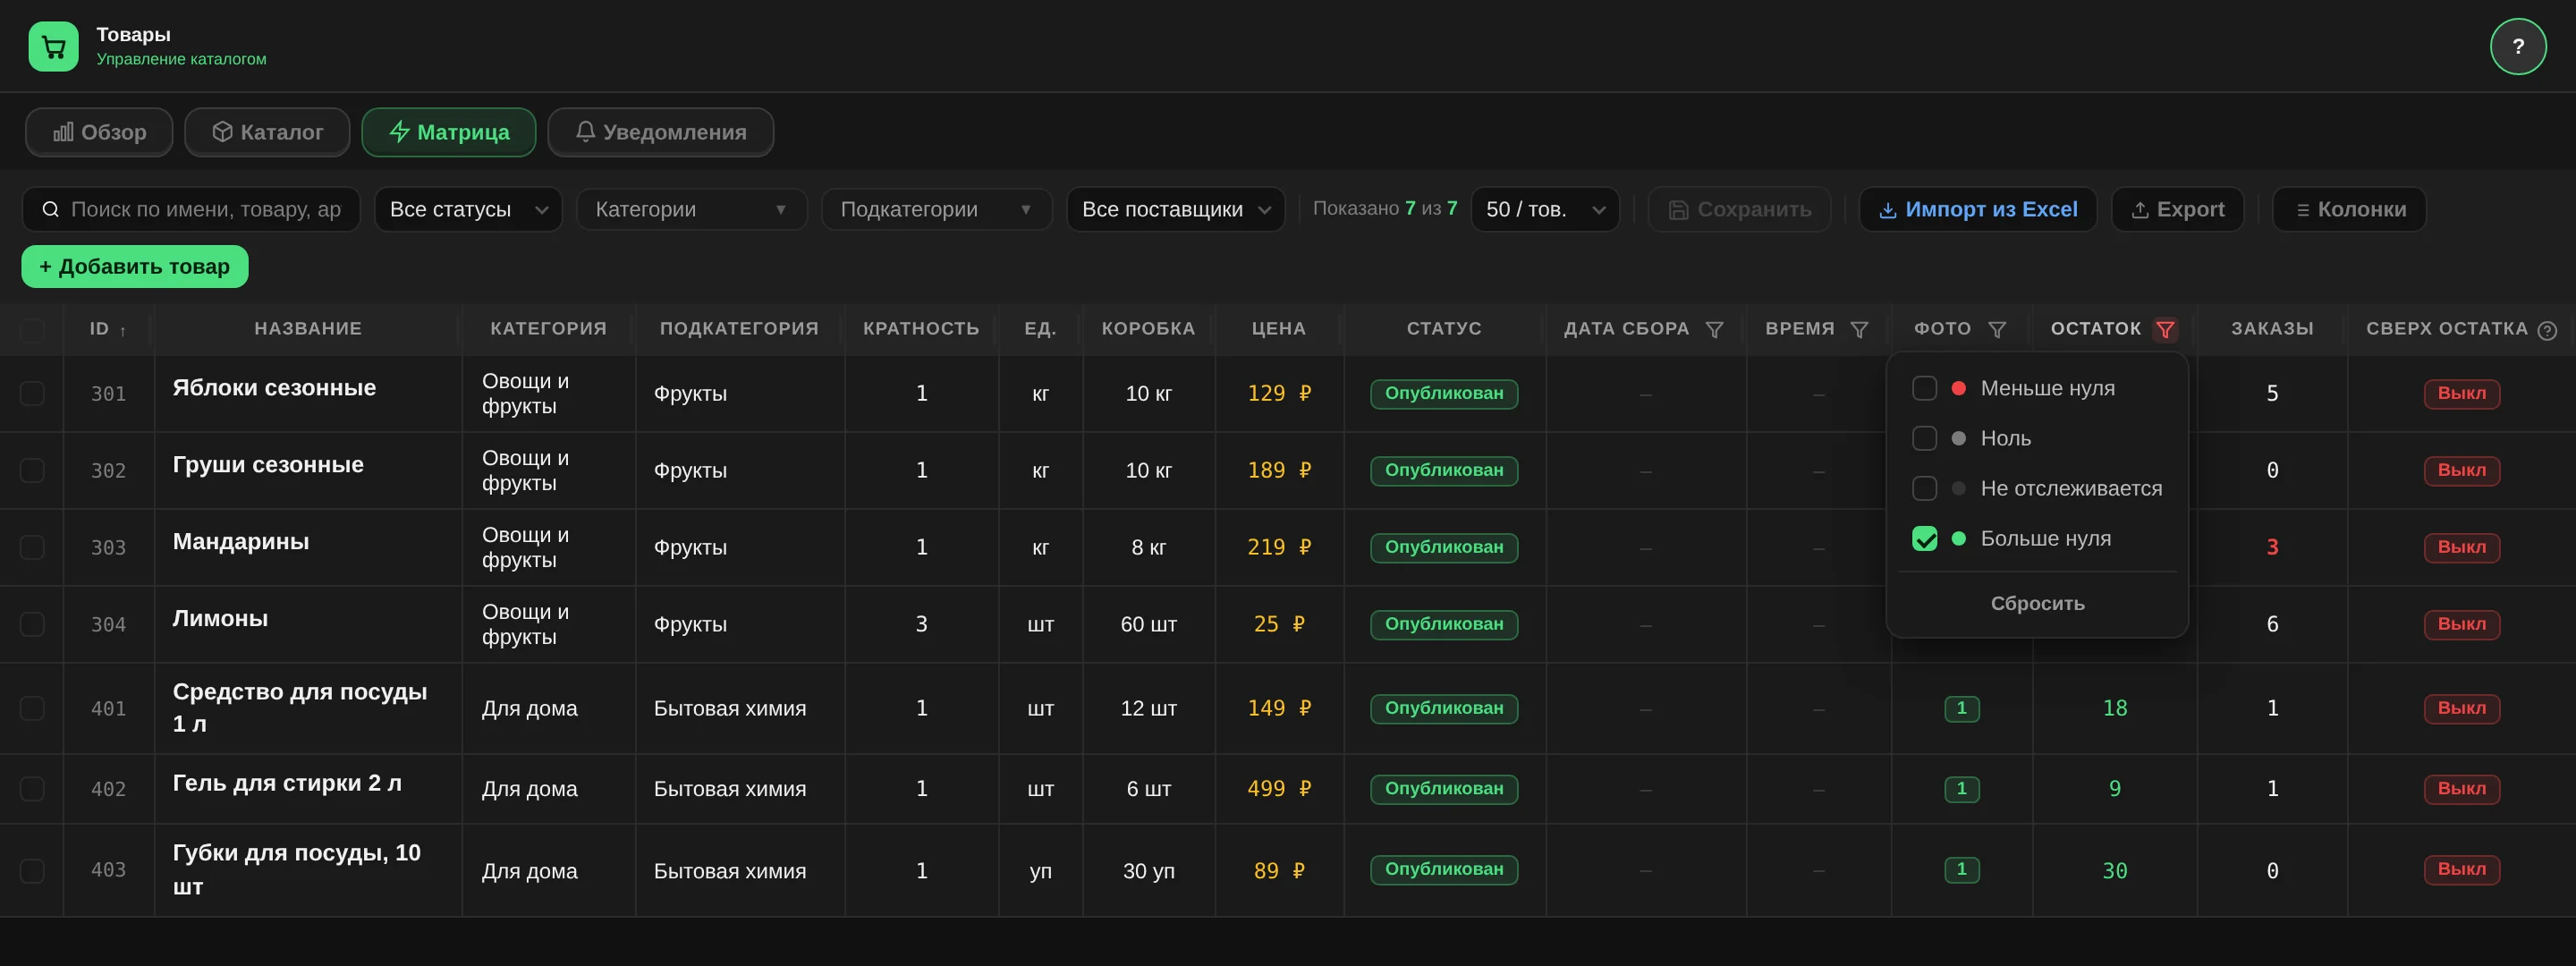The image size is (2576, 966).
Task: Tick the Не отслеживается filter checkbox
Action: pyautogui.click(x=1924, y=488)
